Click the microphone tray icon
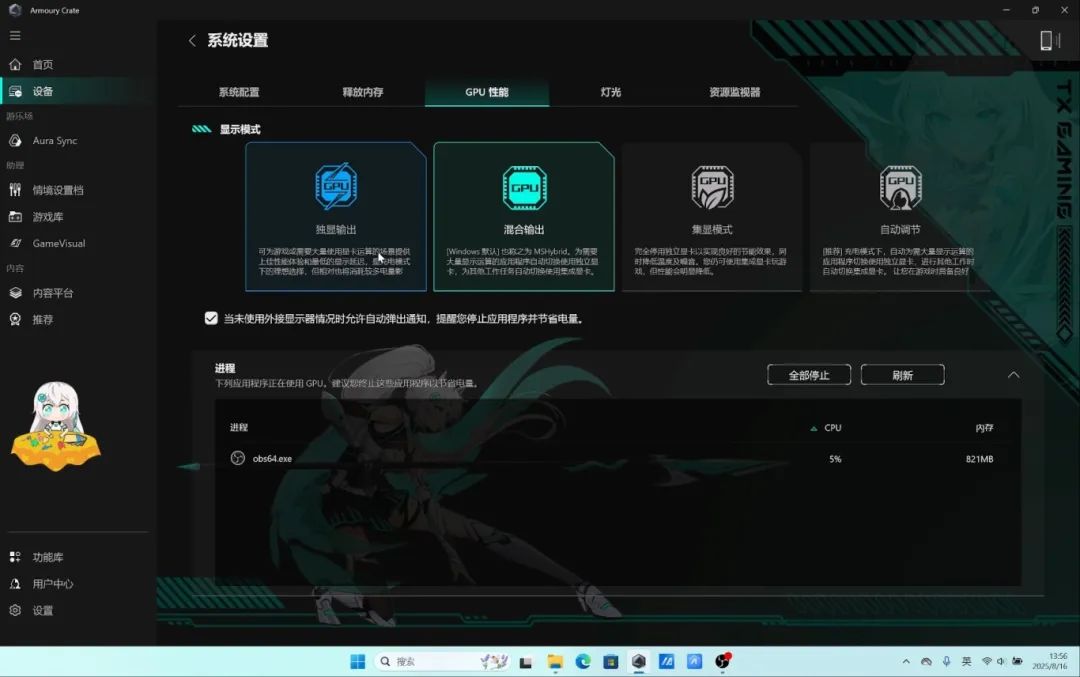The width and height of the screenshot is (1080, 677). pyautogui.click(x=946, y=662)
